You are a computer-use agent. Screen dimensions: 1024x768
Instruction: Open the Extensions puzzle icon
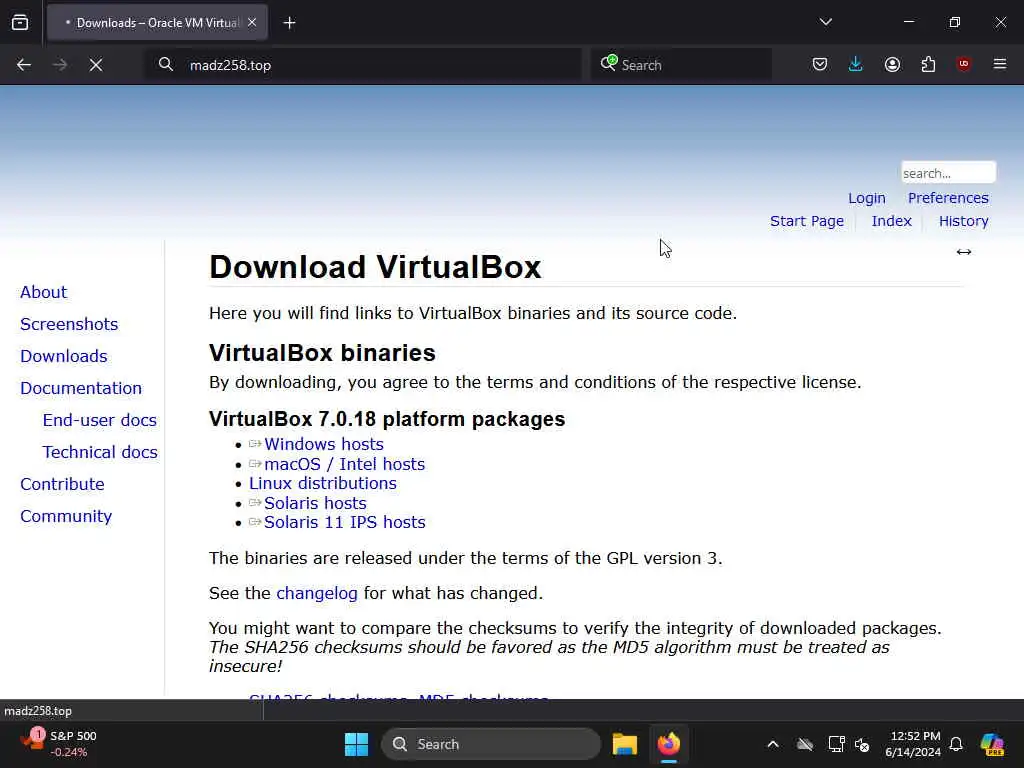pyautogui.click(x=928, y=64)
